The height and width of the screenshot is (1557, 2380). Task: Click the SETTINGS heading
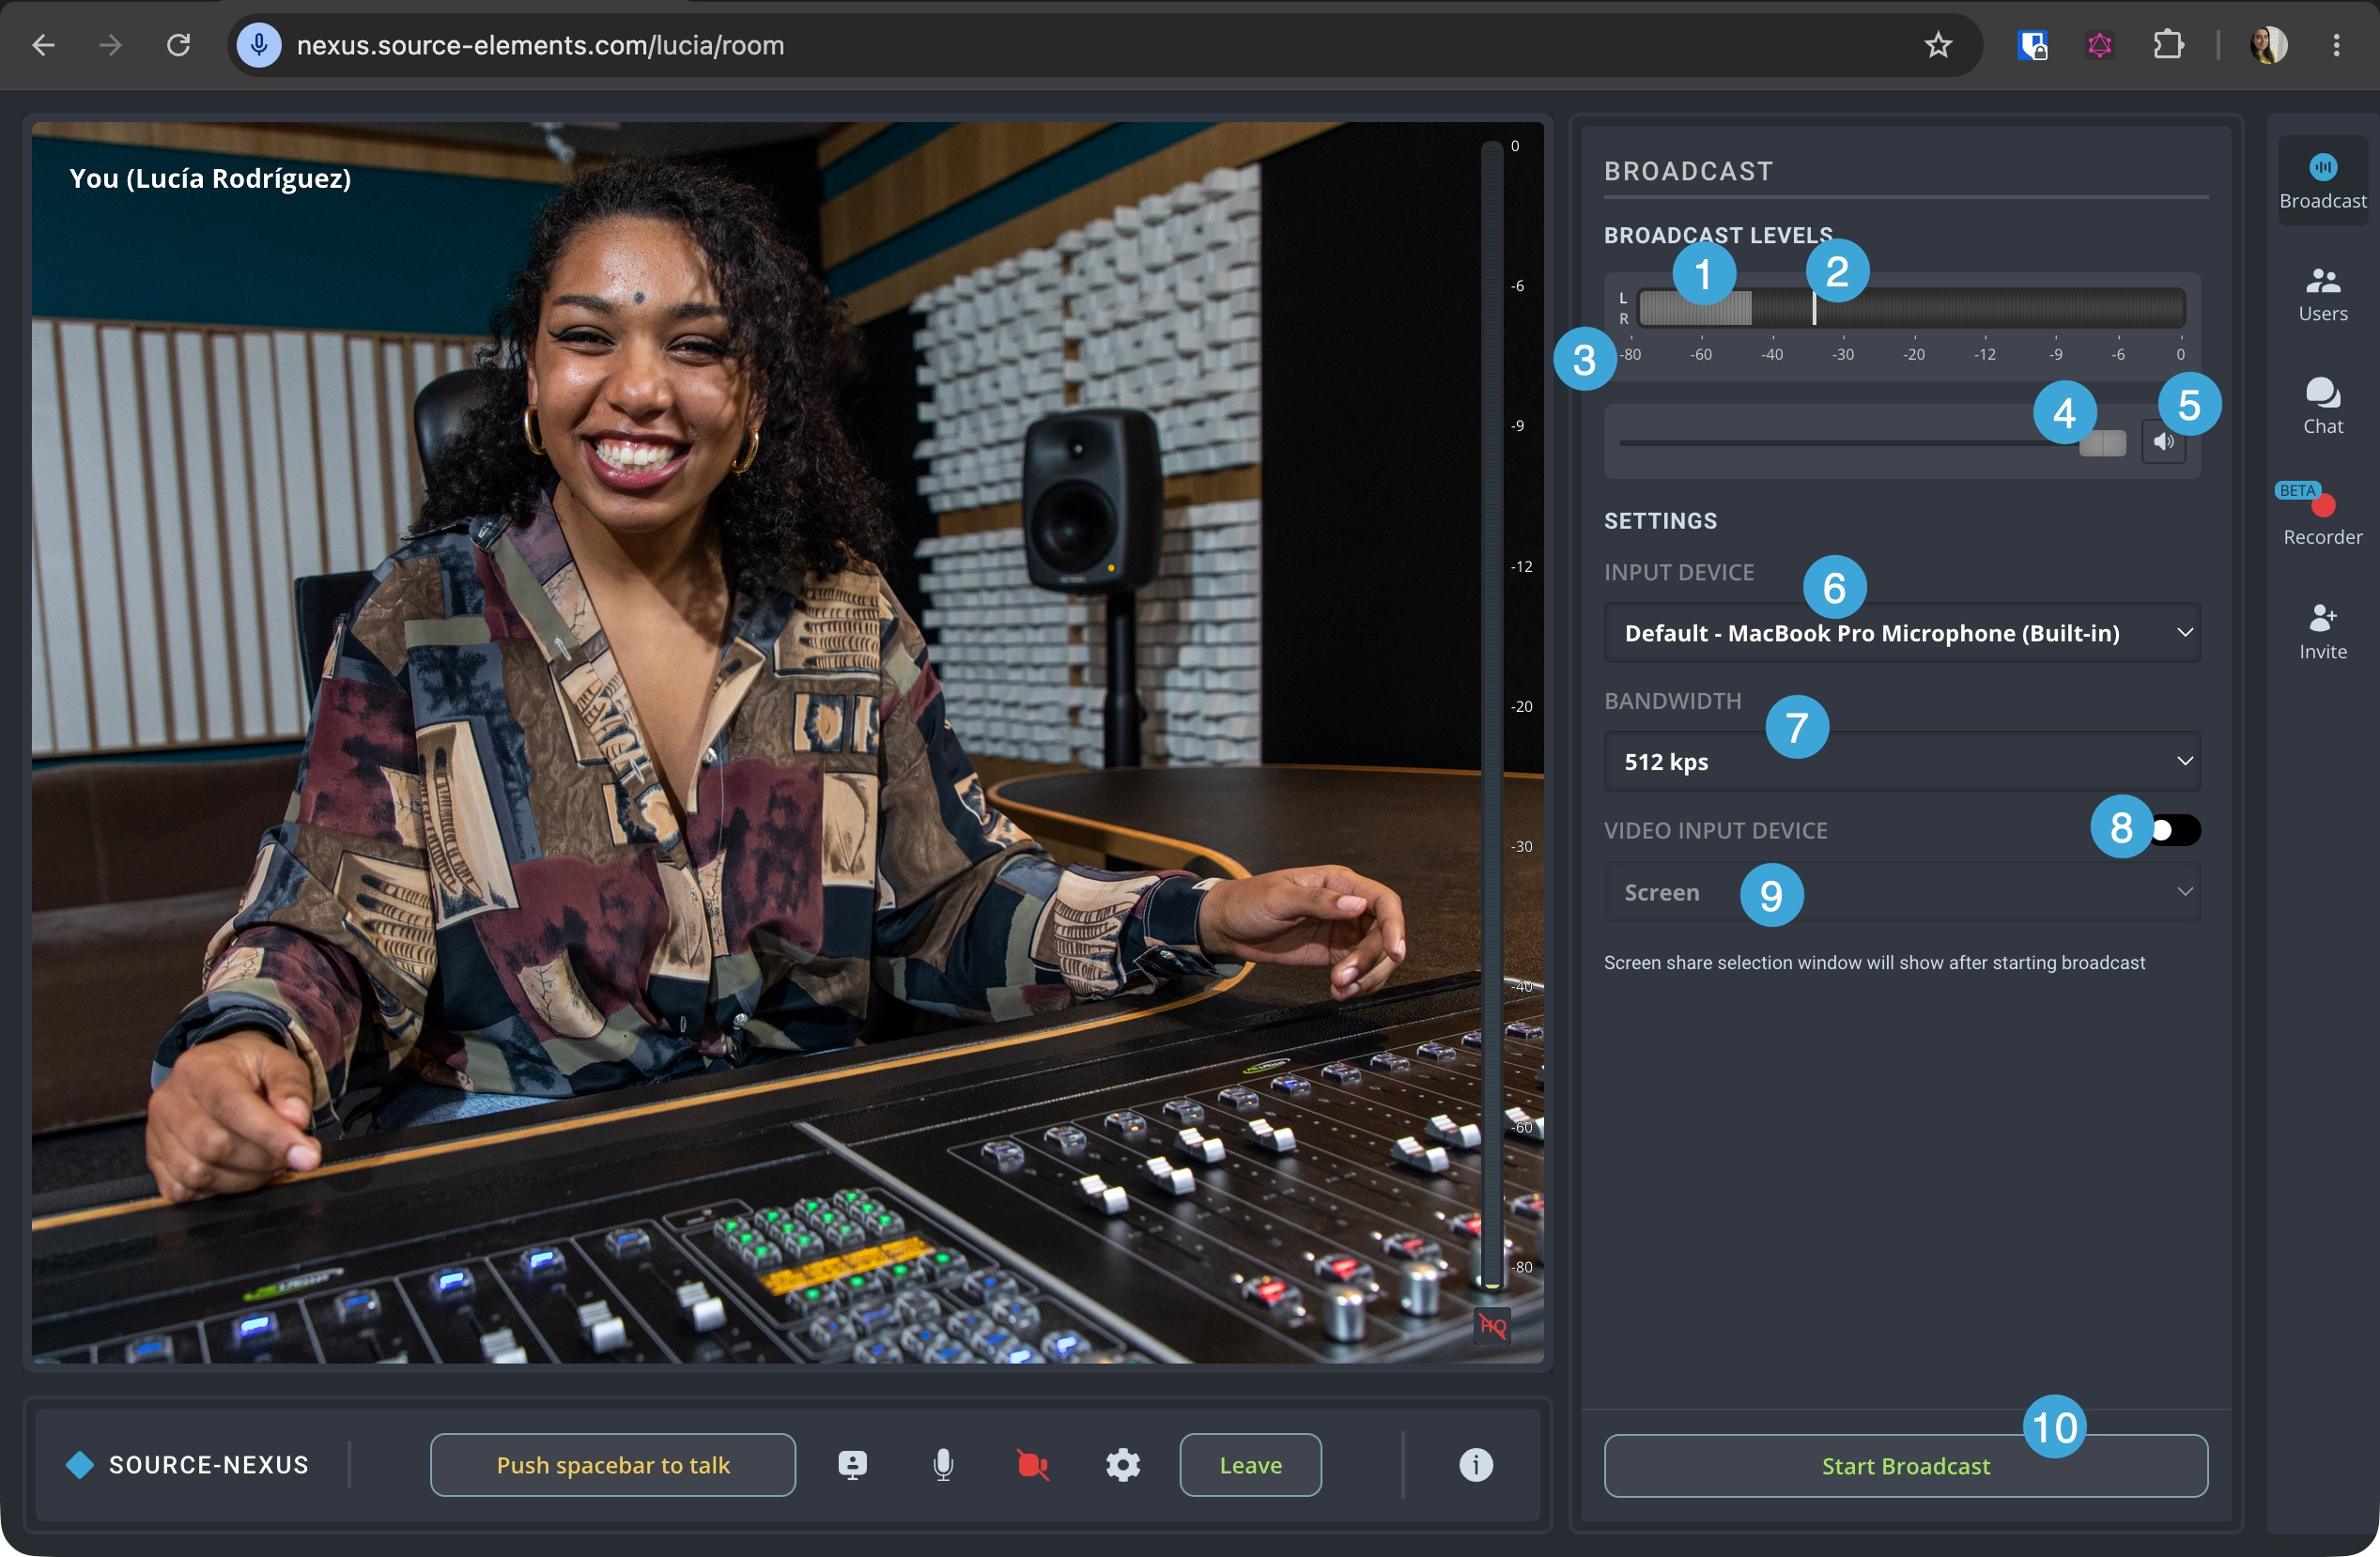[x=1660, y=521]
